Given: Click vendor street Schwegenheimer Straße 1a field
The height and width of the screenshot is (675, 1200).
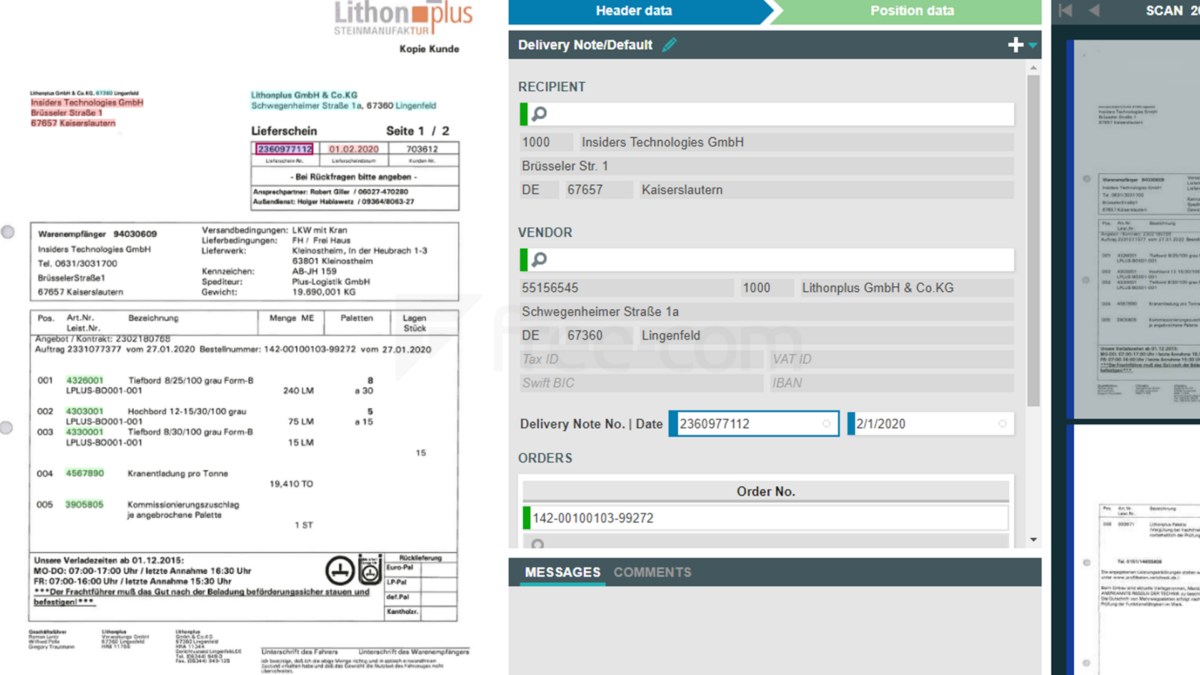Looking at the screenshot, I should 766,312.
